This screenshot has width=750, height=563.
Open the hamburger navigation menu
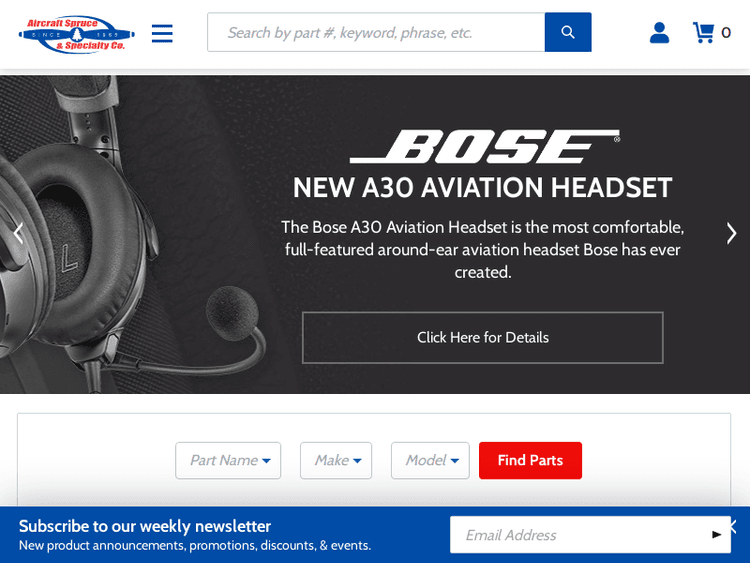pos(162,33)
